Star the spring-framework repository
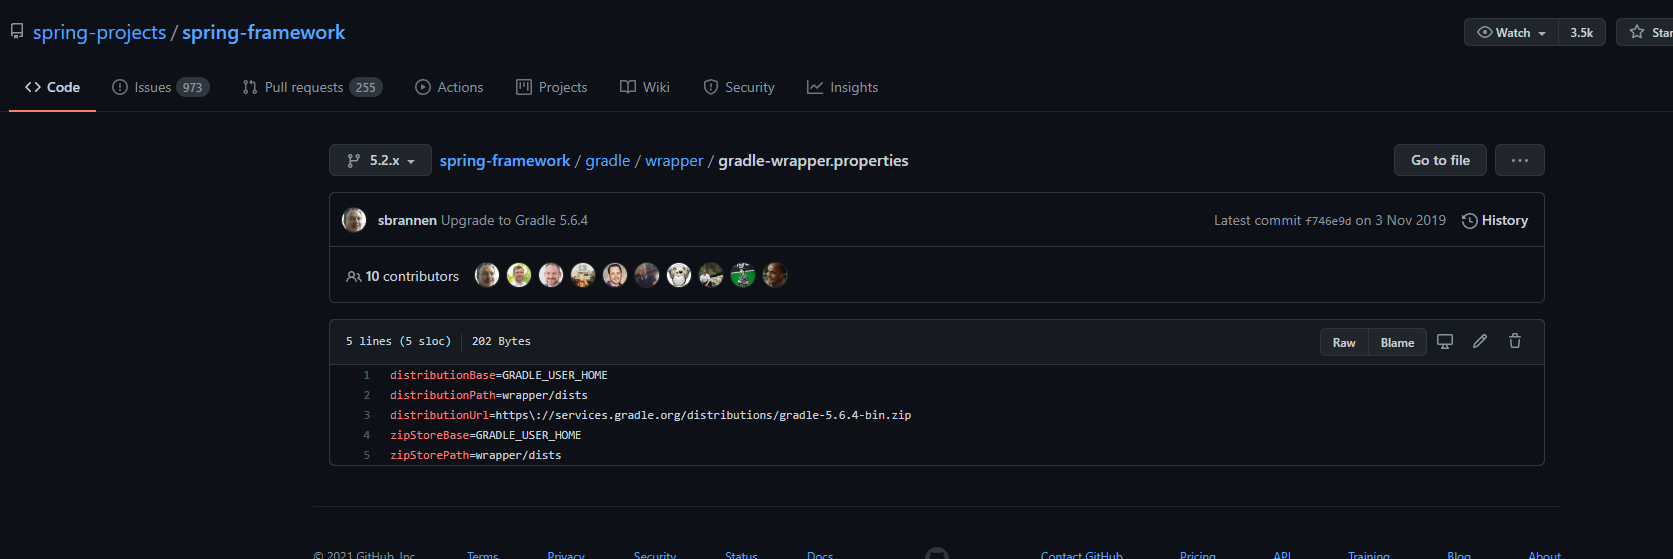This screenshot has height=559, width=1673. click(x=1646, y=32)
